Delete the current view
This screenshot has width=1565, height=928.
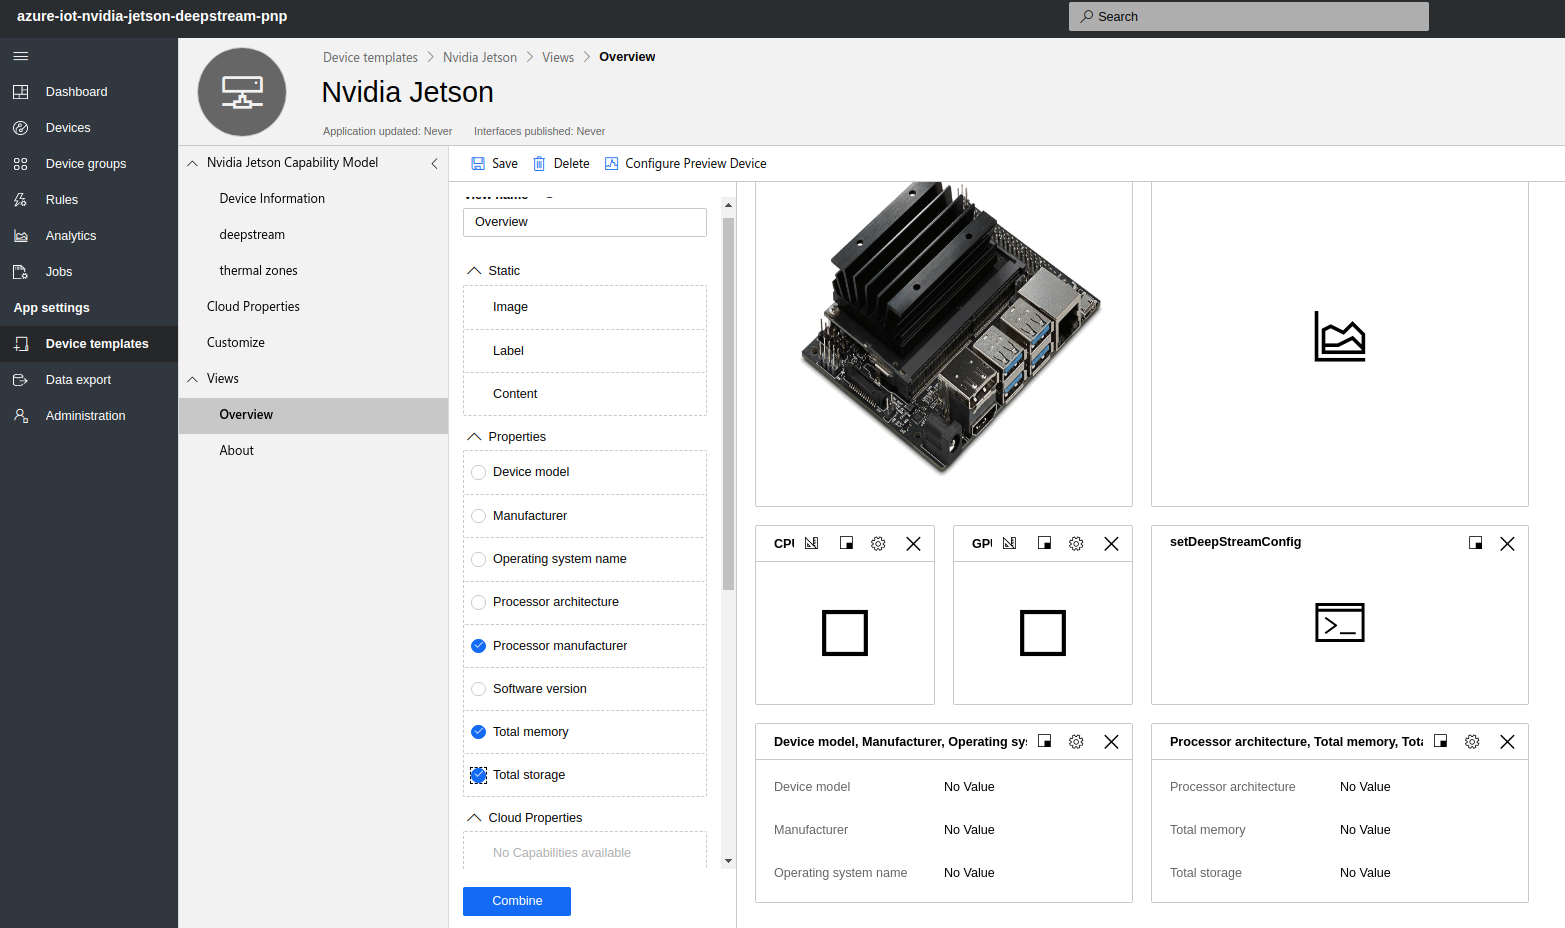561,164
